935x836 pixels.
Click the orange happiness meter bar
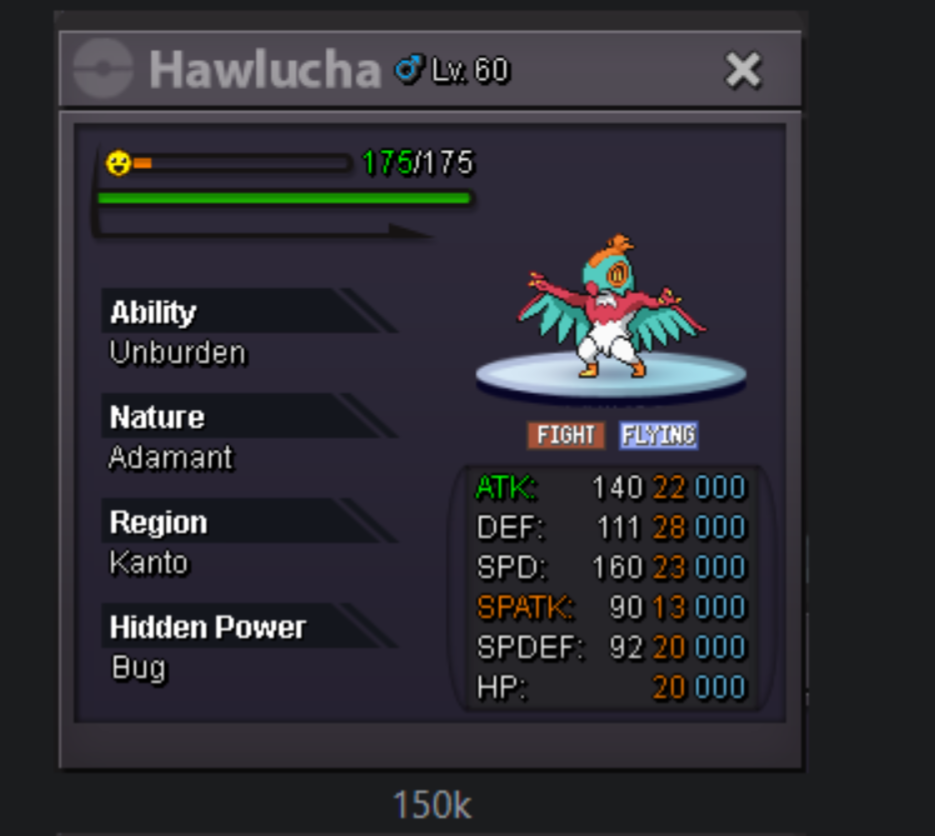242,163
